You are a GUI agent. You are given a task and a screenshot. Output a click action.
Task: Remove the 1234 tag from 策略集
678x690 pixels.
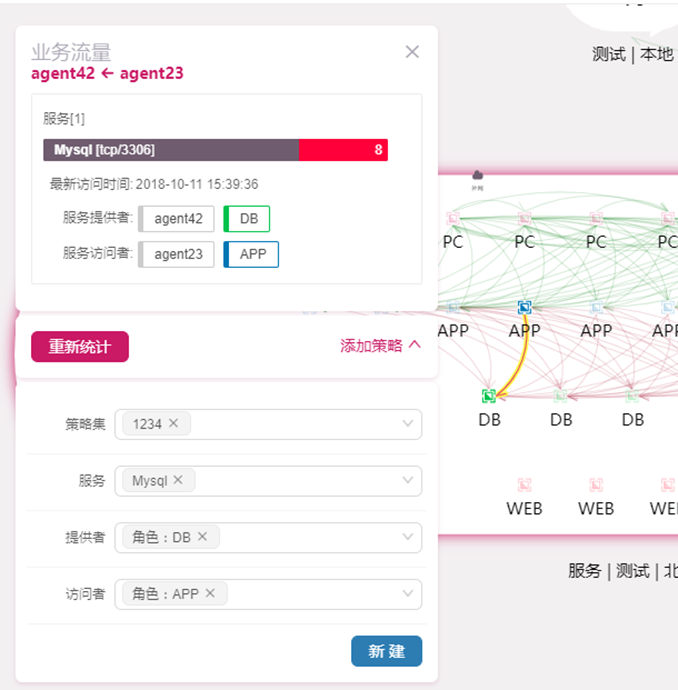coord(173,424)
